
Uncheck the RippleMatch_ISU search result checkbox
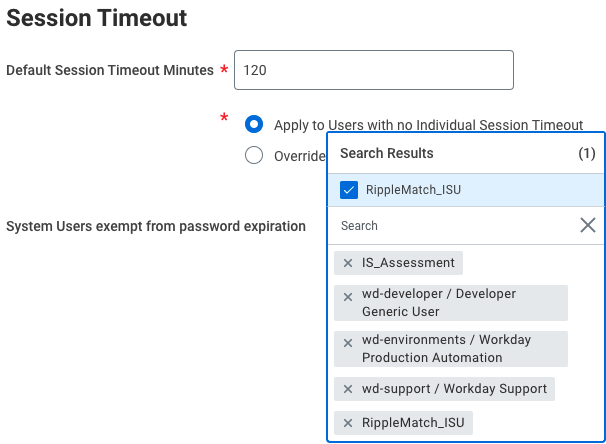click(x=349, y=190)
